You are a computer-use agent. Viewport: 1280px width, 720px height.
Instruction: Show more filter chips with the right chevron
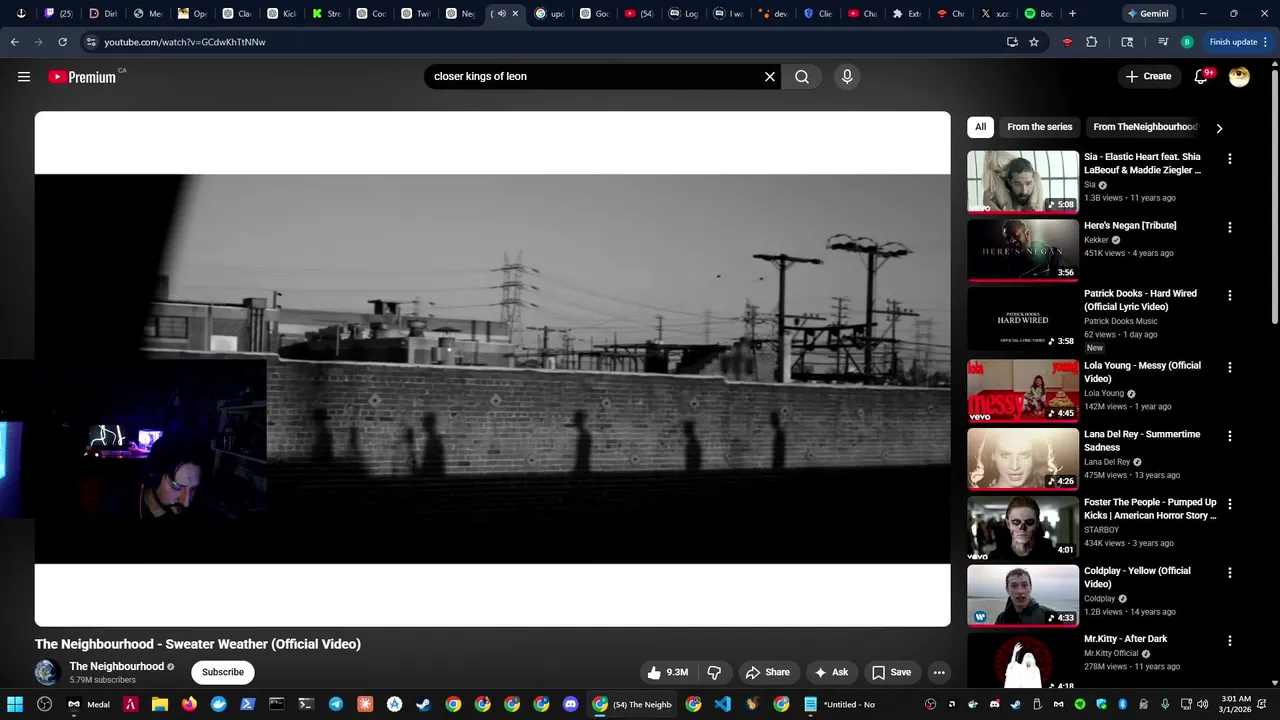click(x=1218, y=128)
